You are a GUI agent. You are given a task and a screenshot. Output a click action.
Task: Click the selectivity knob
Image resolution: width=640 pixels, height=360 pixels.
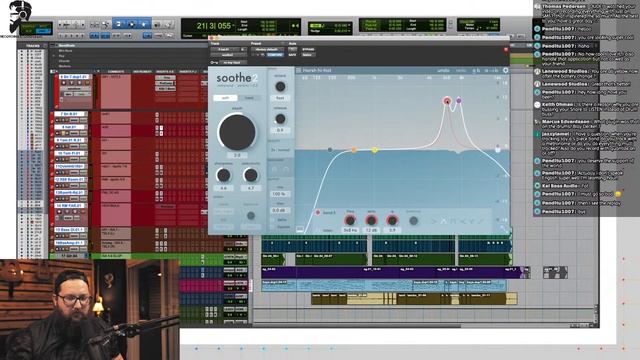tap(251, 176)
